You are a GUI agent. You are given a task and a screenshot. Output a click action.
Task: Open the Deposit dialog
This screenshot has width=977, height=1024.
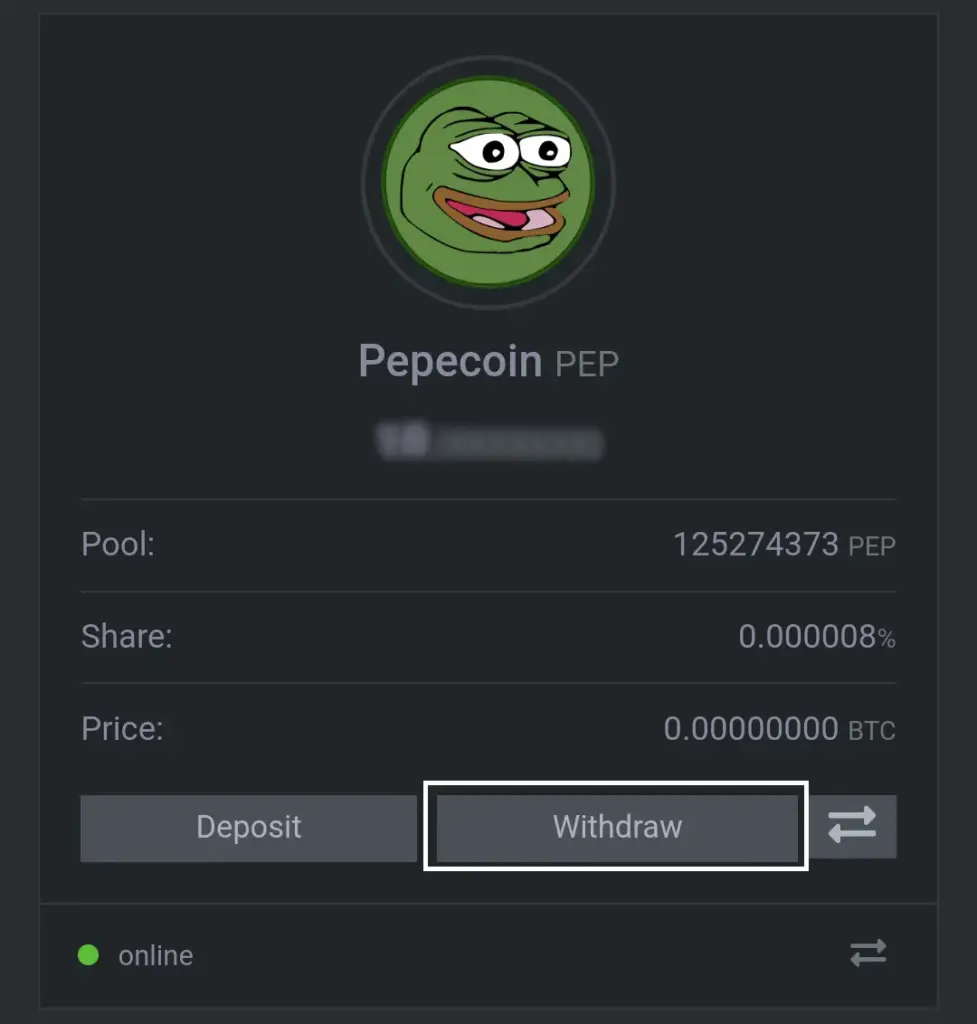pyautogui.click(x=248, y=828)
